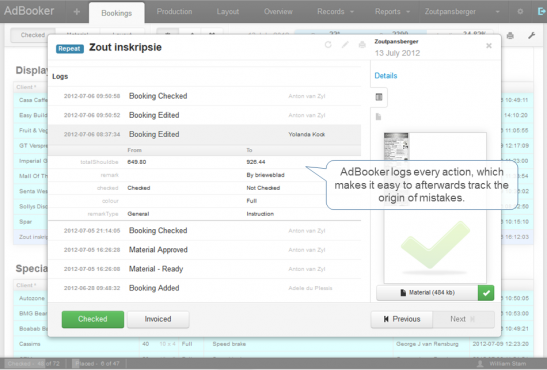Click the Not Checked value
Image resolution: width=547 pixels, height=370 pixels.
(263, 188)
